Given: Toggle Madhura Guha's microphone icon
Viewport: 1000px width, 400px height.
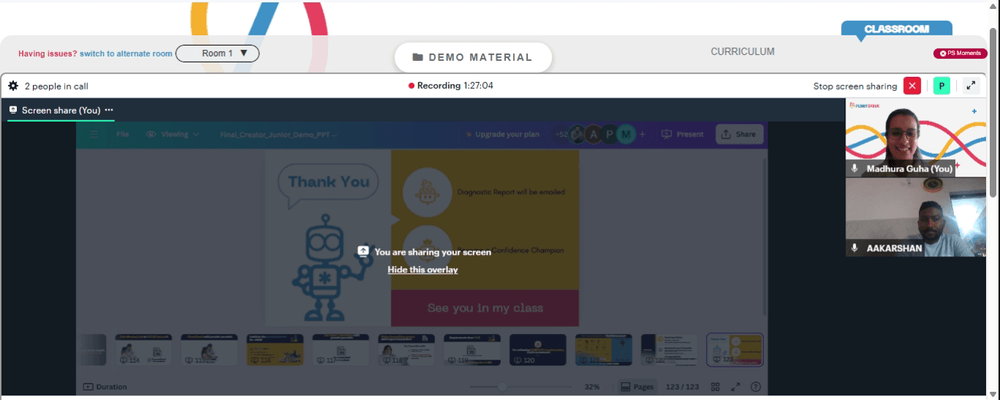Looking at the screenshot, I should point(855,168).
